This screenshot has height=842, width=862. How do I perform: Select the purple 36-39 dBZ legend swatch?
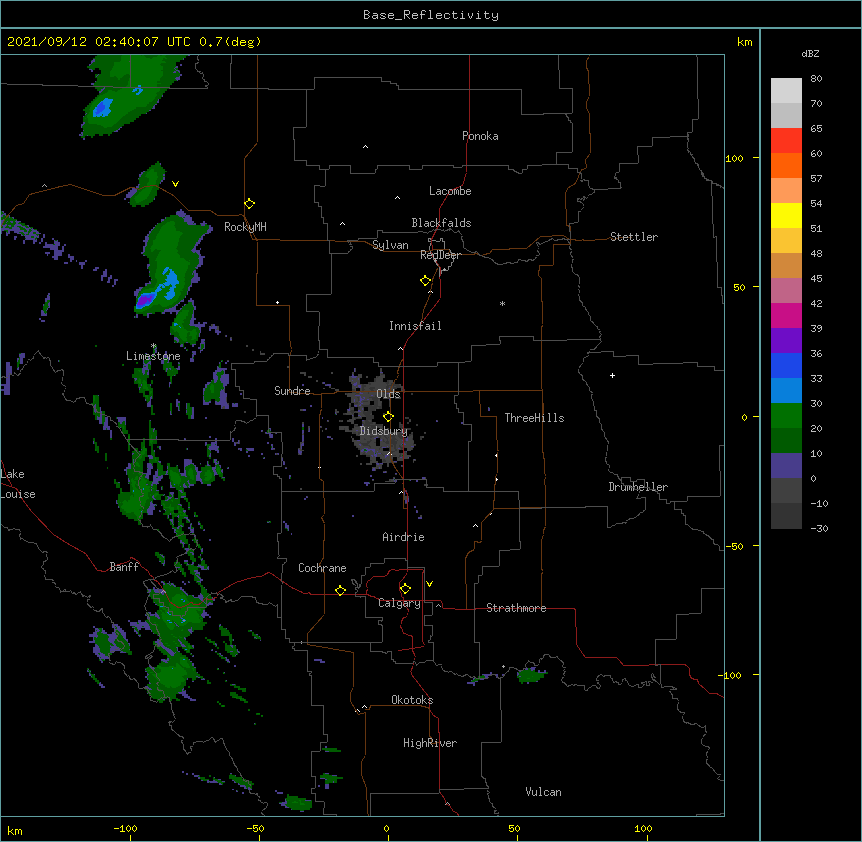pos(786,341)
